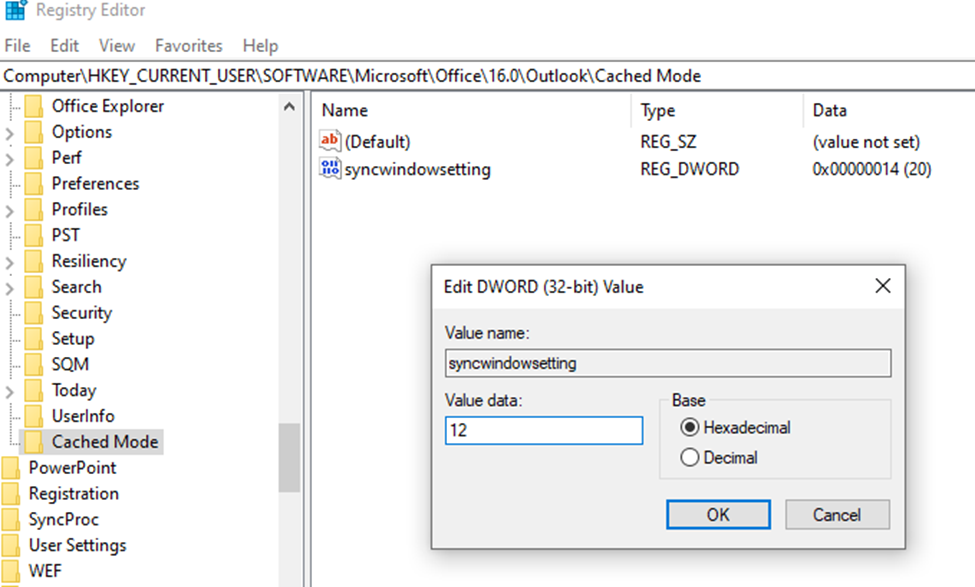Screen dimensions: 975x587
Task: Open the Edit menu
Action: [65, 46]
